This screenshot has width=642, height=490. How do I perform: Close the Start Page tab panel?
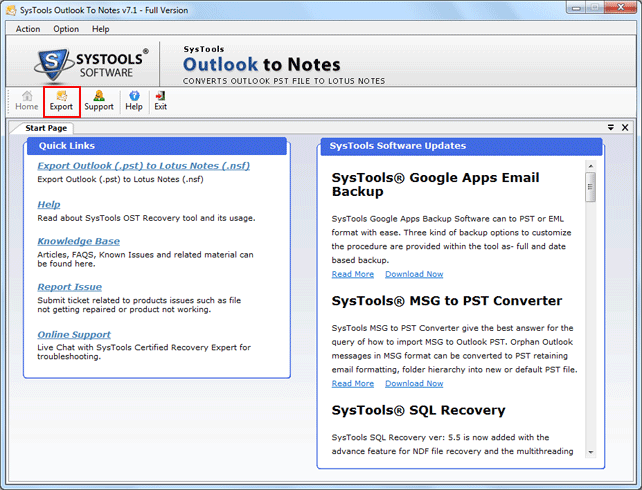point(625,128)
